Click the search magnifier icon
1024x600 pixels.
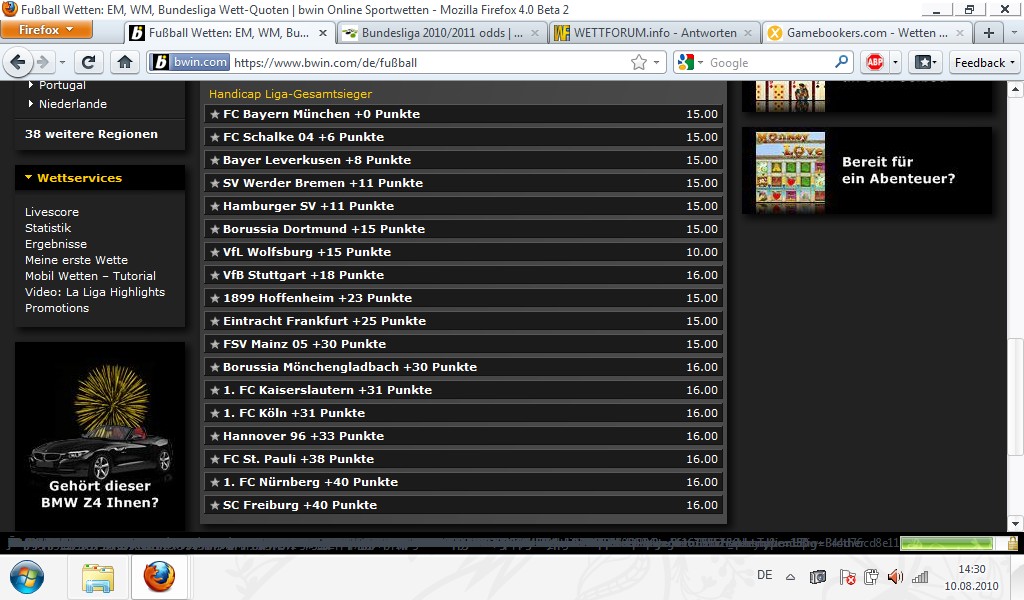[842, 62]
